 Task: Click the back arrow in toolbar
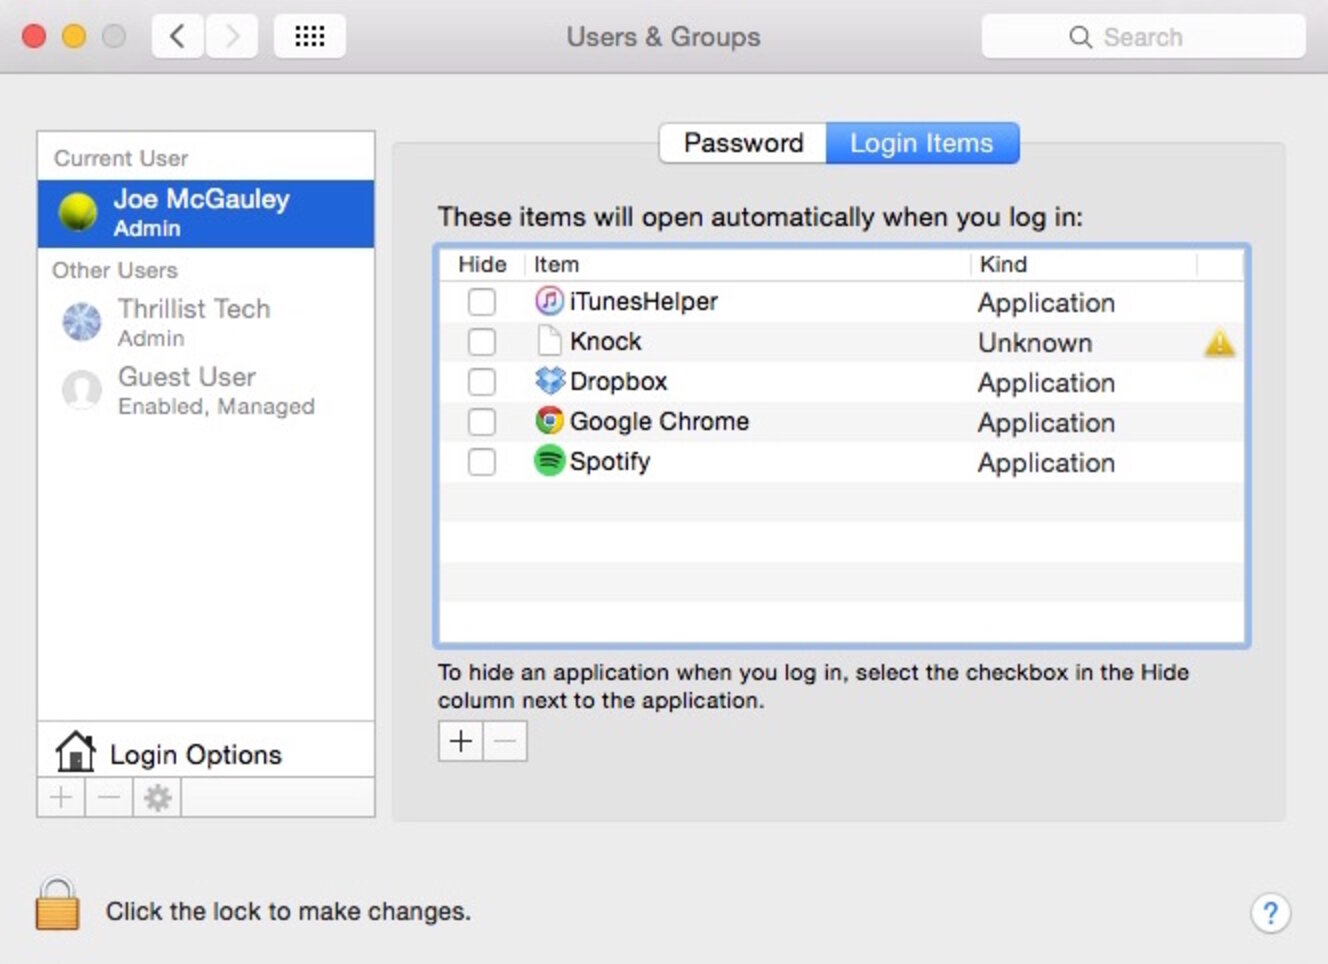click(x=178, y=37)
